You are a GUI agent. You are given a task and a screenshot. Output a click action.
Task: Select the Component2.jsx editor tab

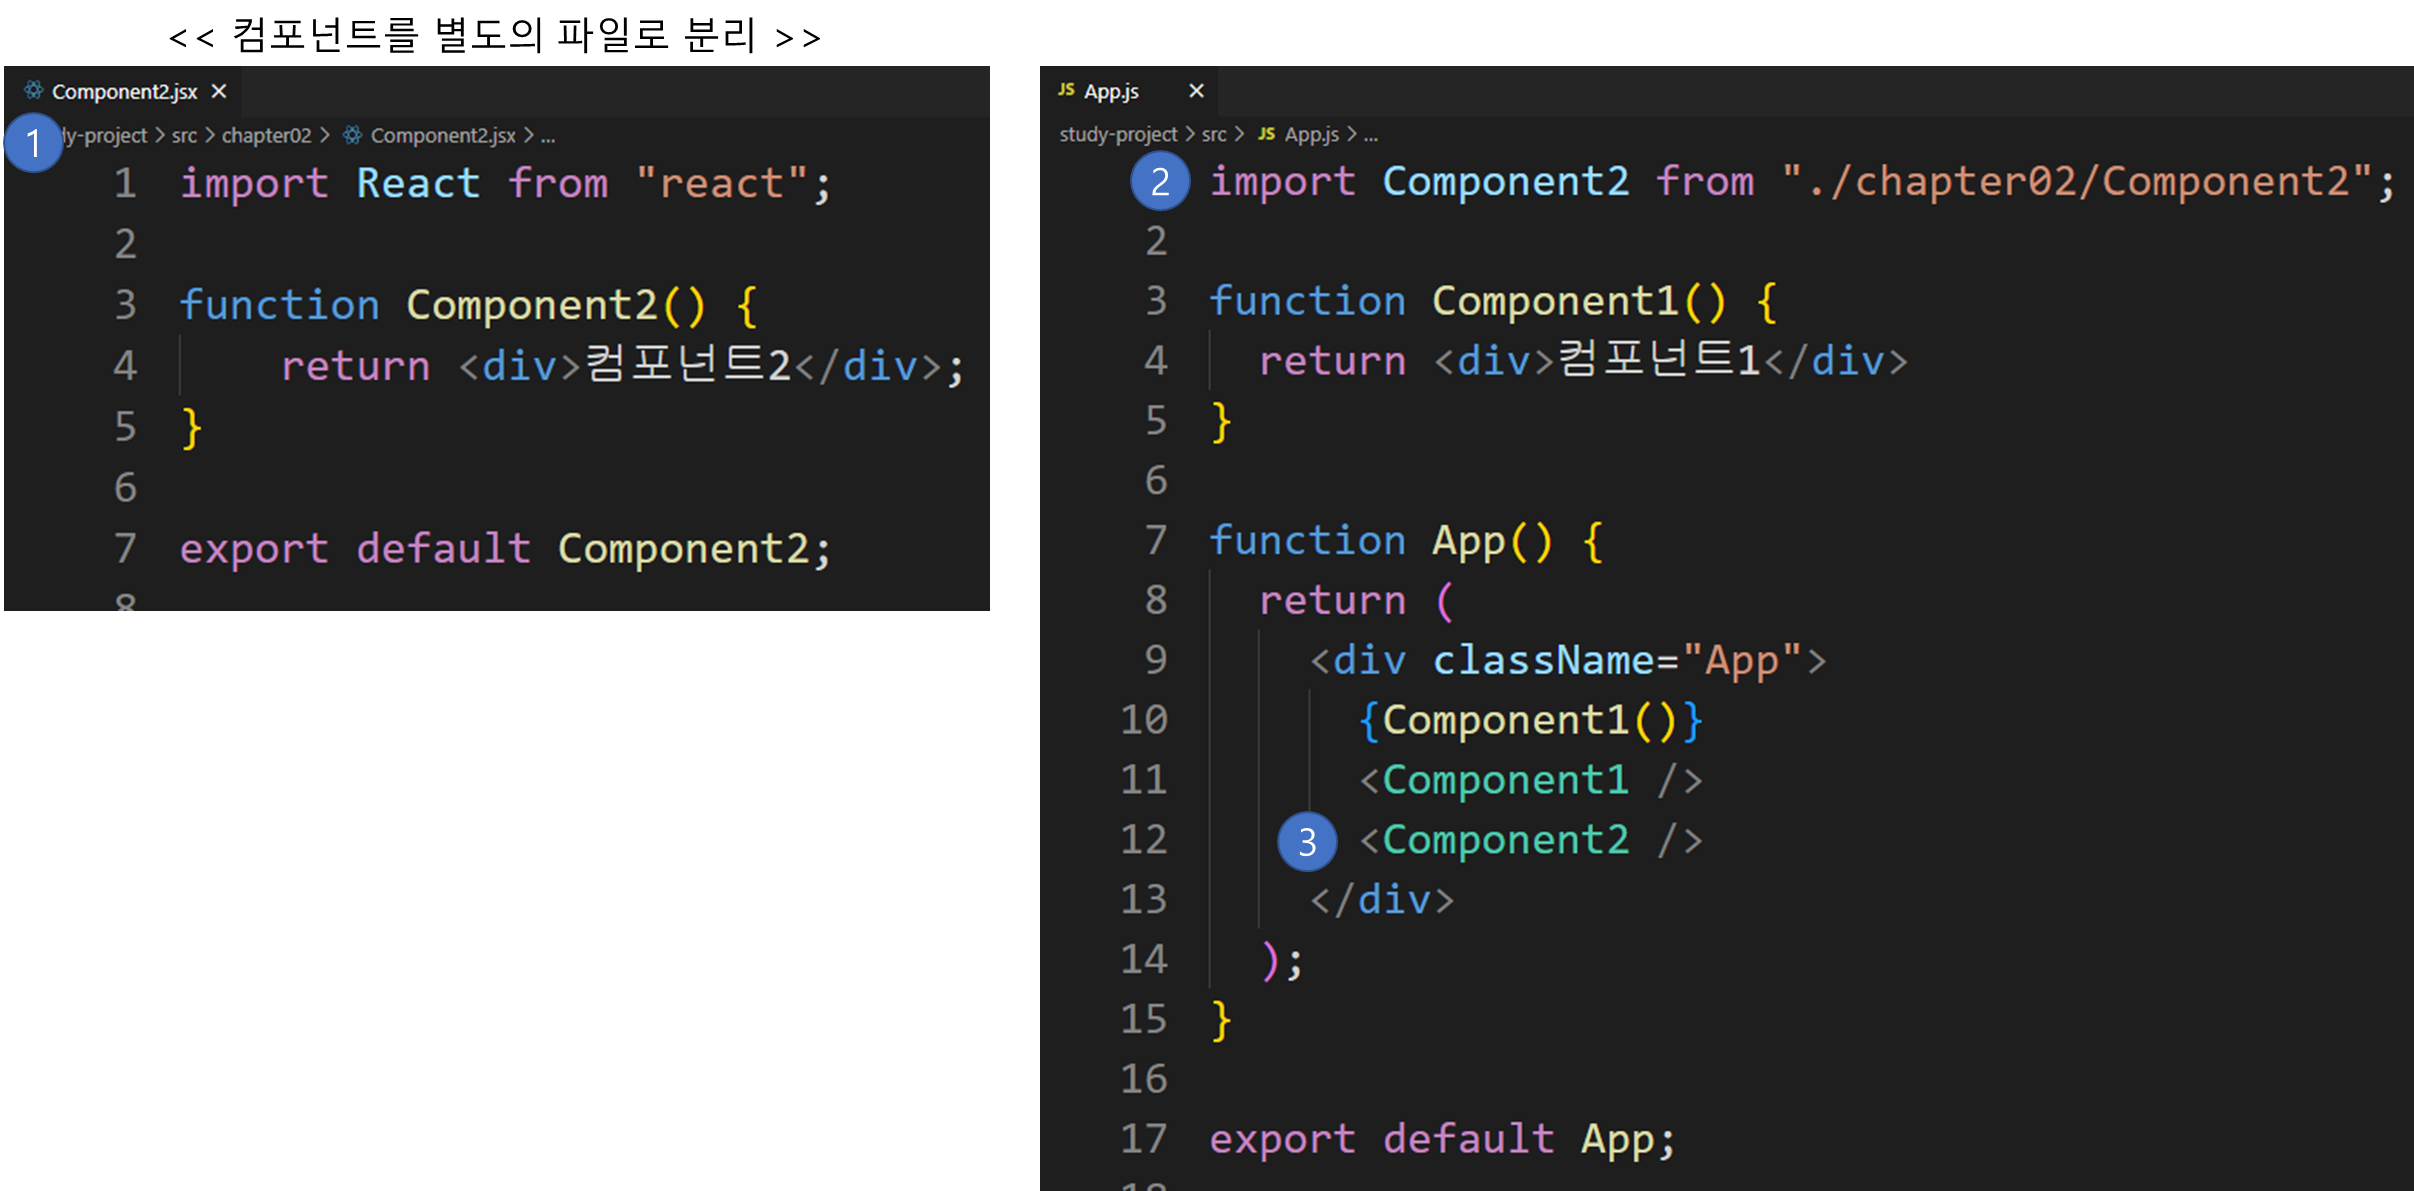(x=124, y=92)
